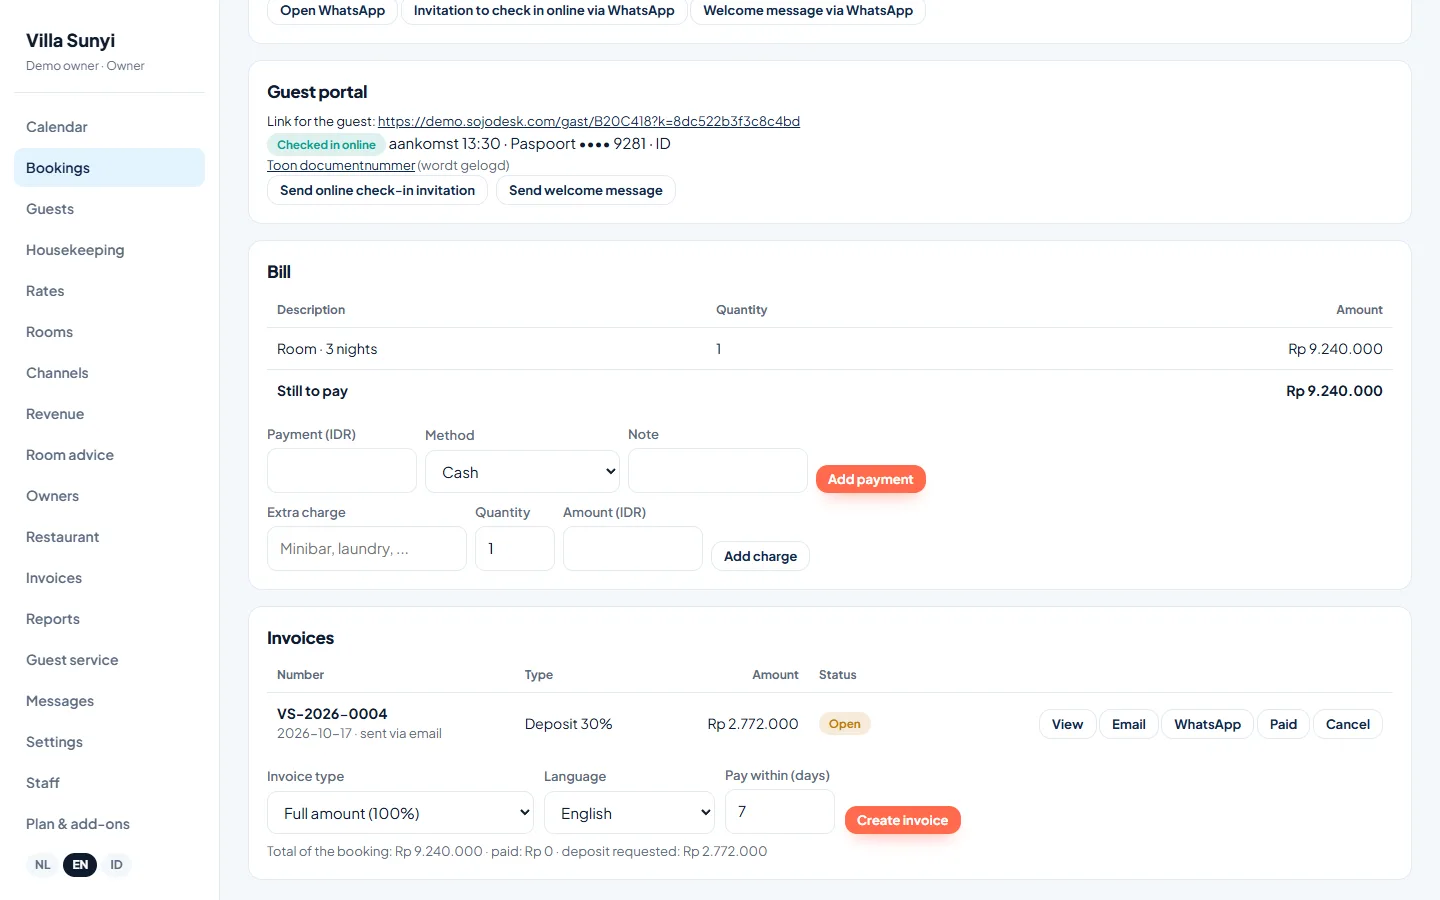1440x900 pixels.
Task: Click the Open WhatsApp button
Action: click(x=332, y=11)
